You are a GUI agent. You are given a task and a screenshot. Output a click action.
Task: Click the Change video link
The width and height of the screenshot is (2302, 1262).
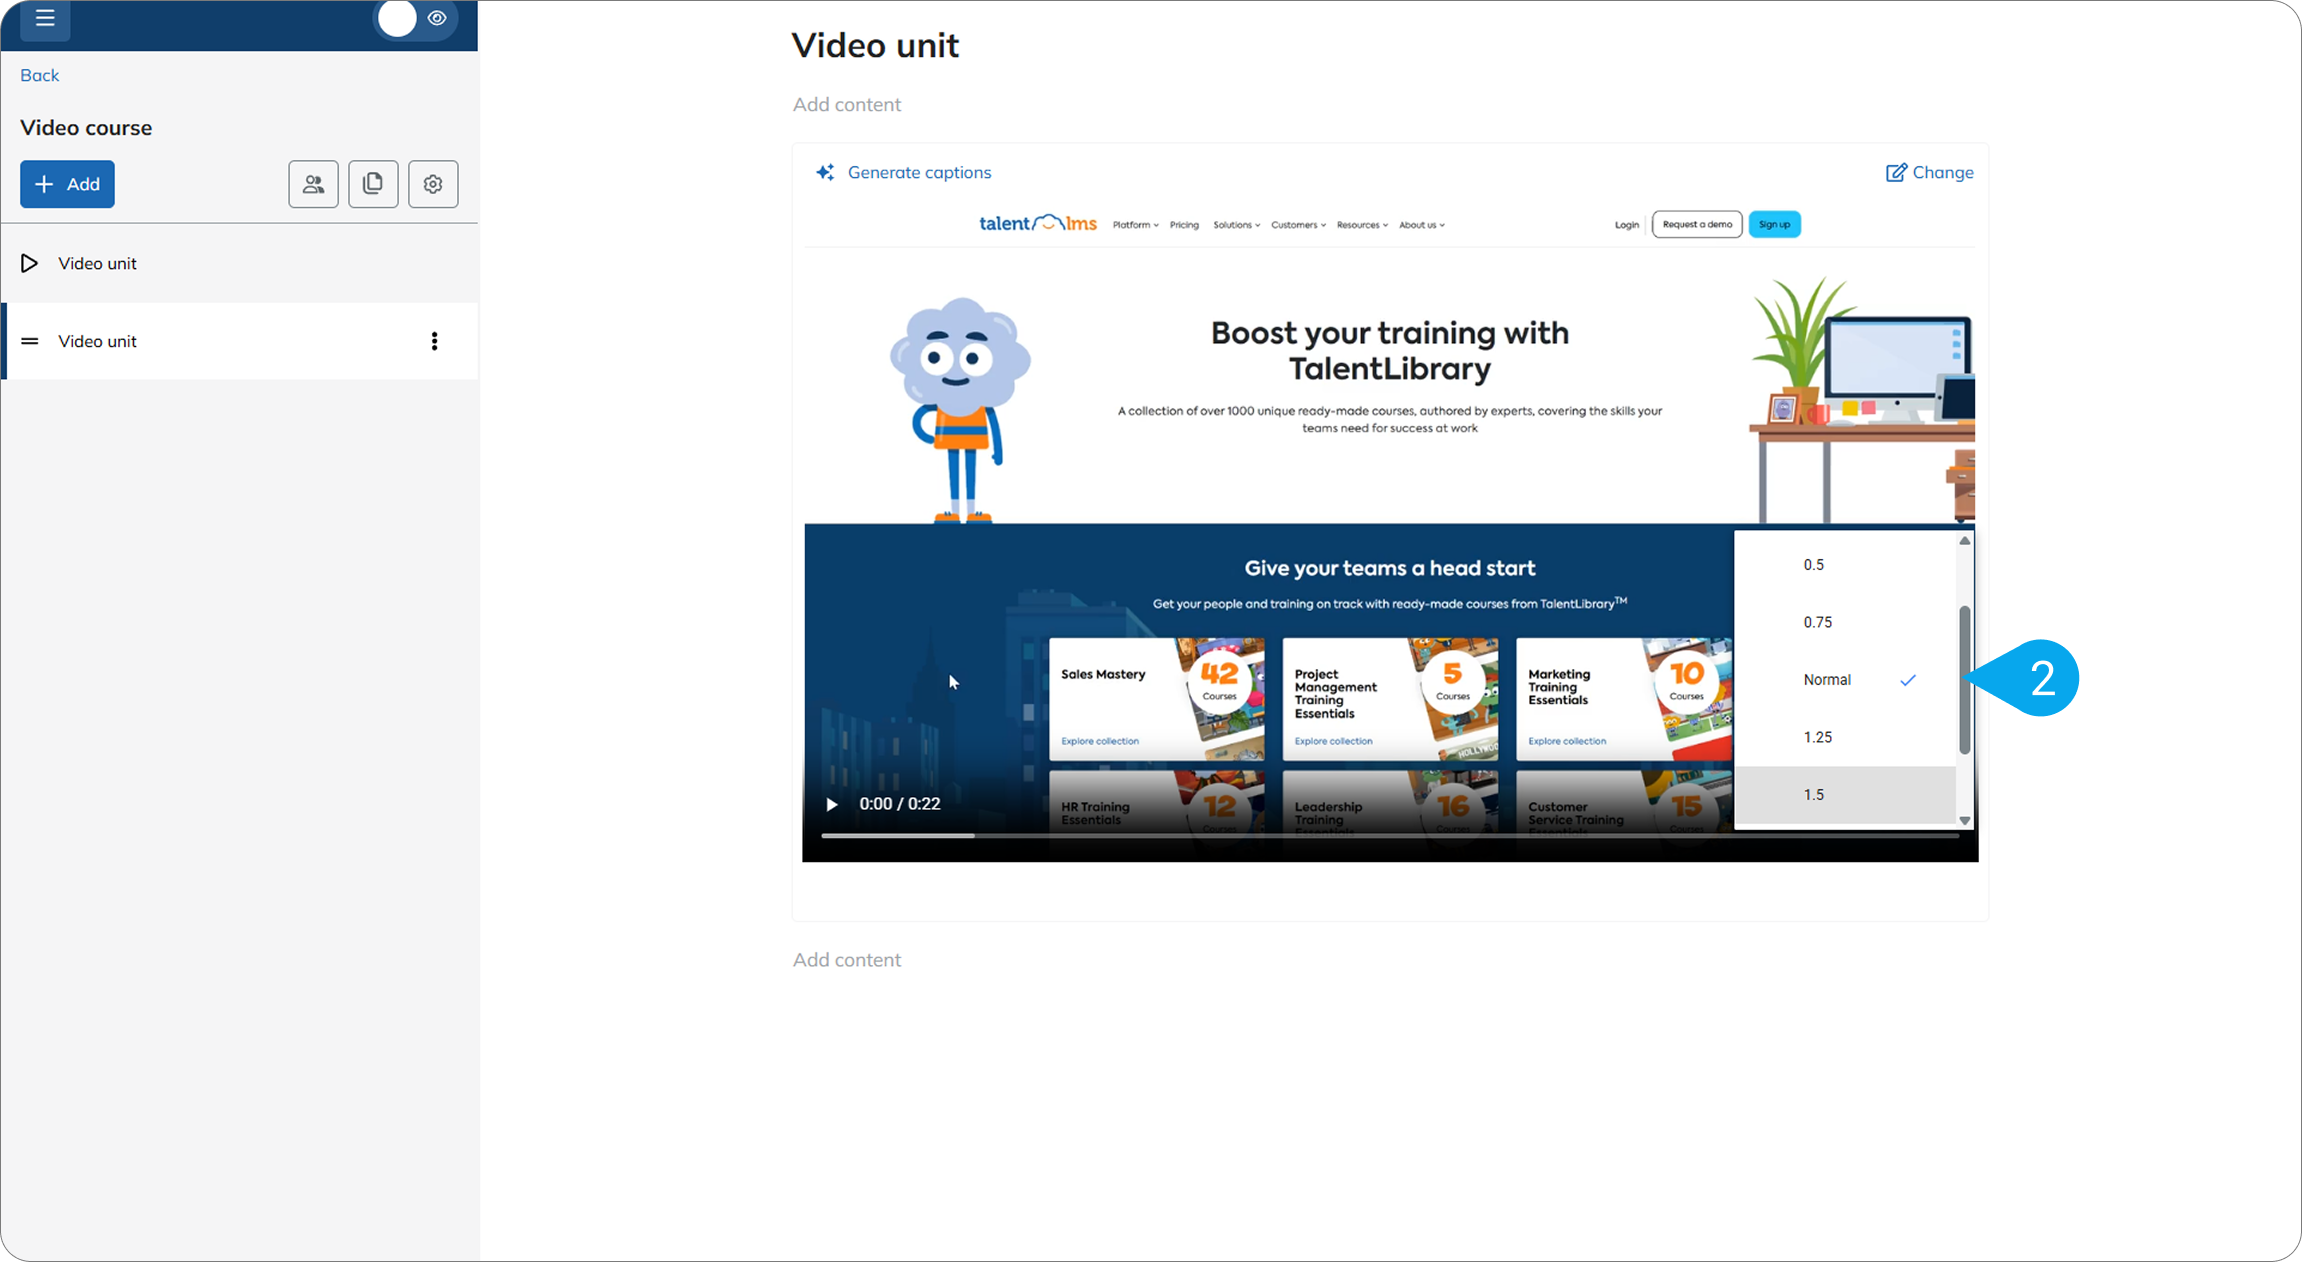coord(1943,172)
